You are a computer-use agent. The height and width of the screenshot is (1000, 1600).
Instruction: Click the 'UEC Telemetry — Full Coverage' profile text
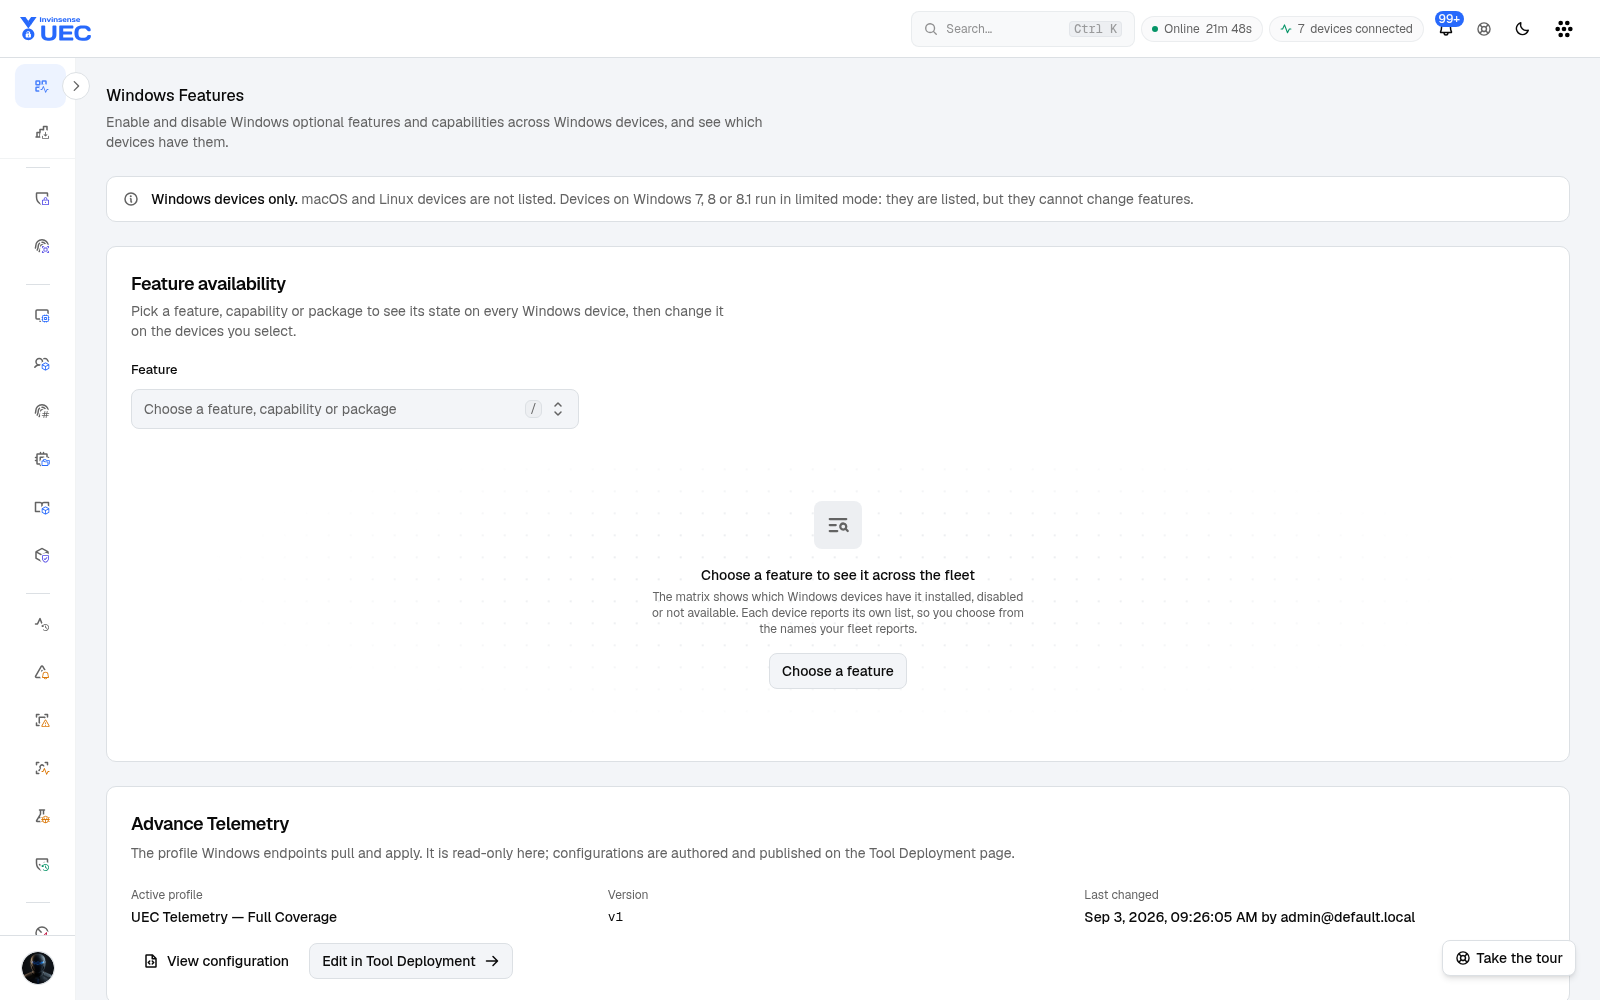click(234, 917)
